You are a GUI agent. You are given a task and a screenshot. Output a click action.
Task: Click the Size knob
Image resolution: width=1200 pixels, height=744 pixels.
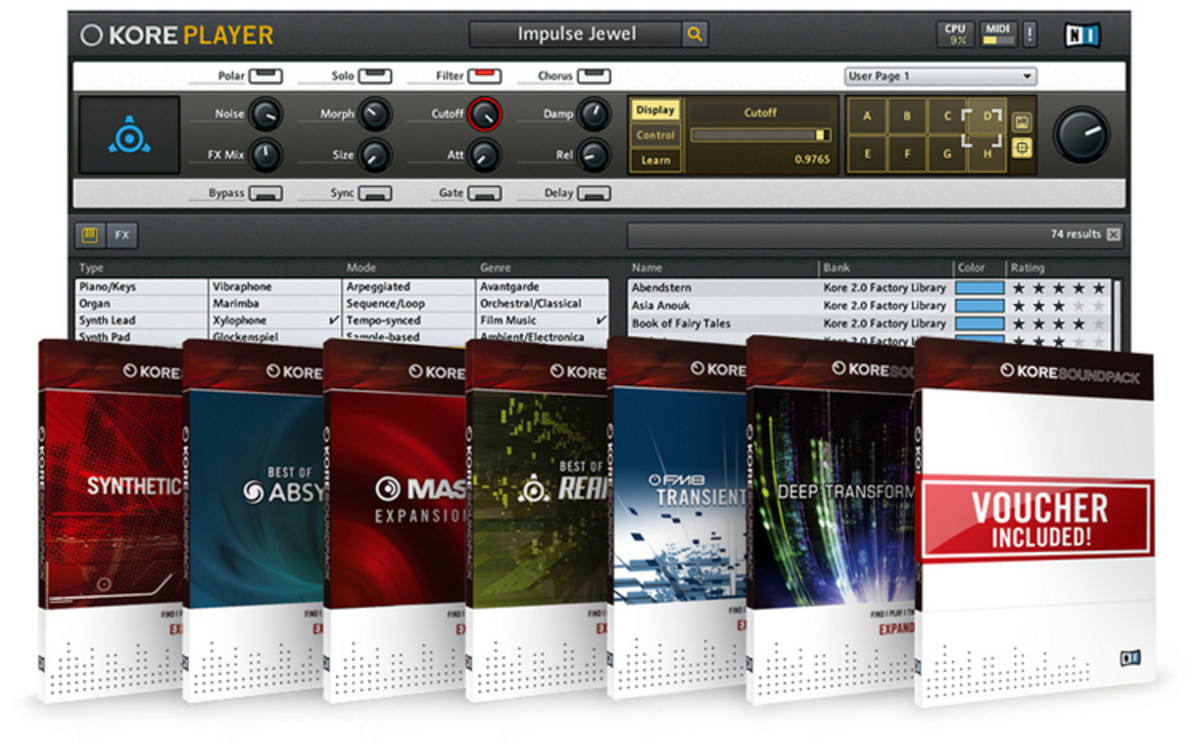click(374, 155)
